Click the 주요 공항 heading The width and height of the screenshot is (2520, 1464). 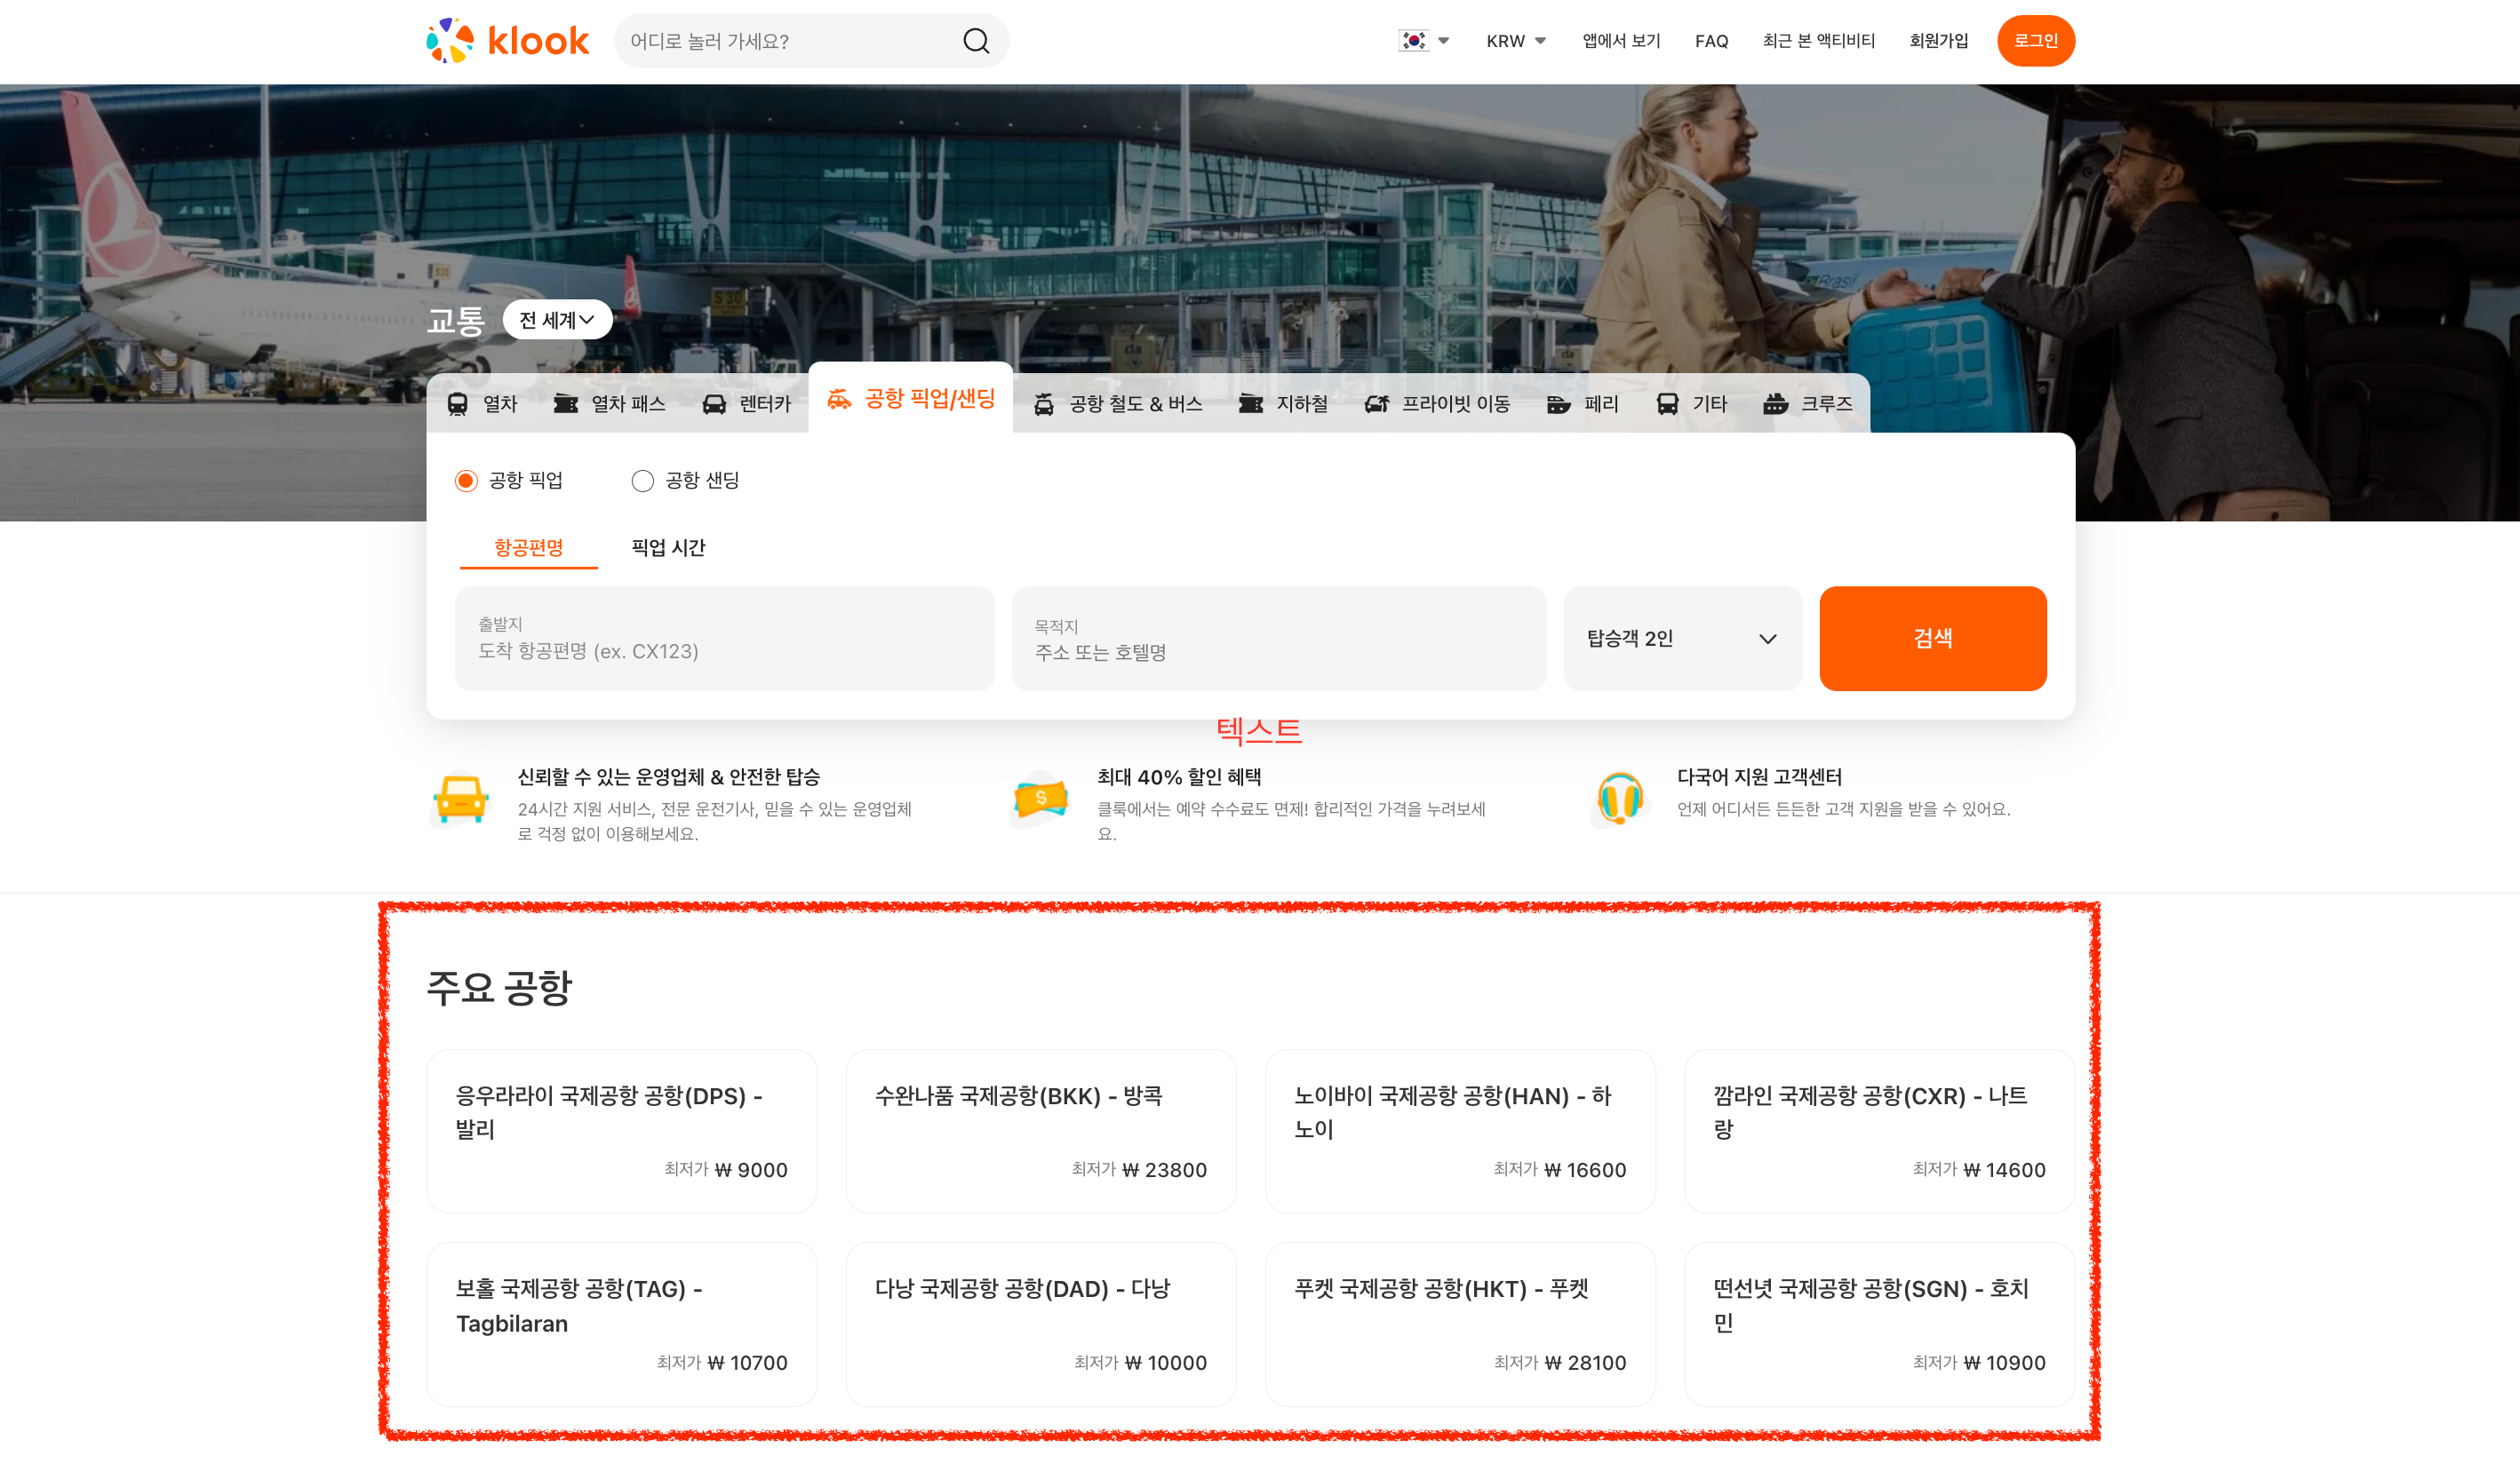(x=499, y=988)
